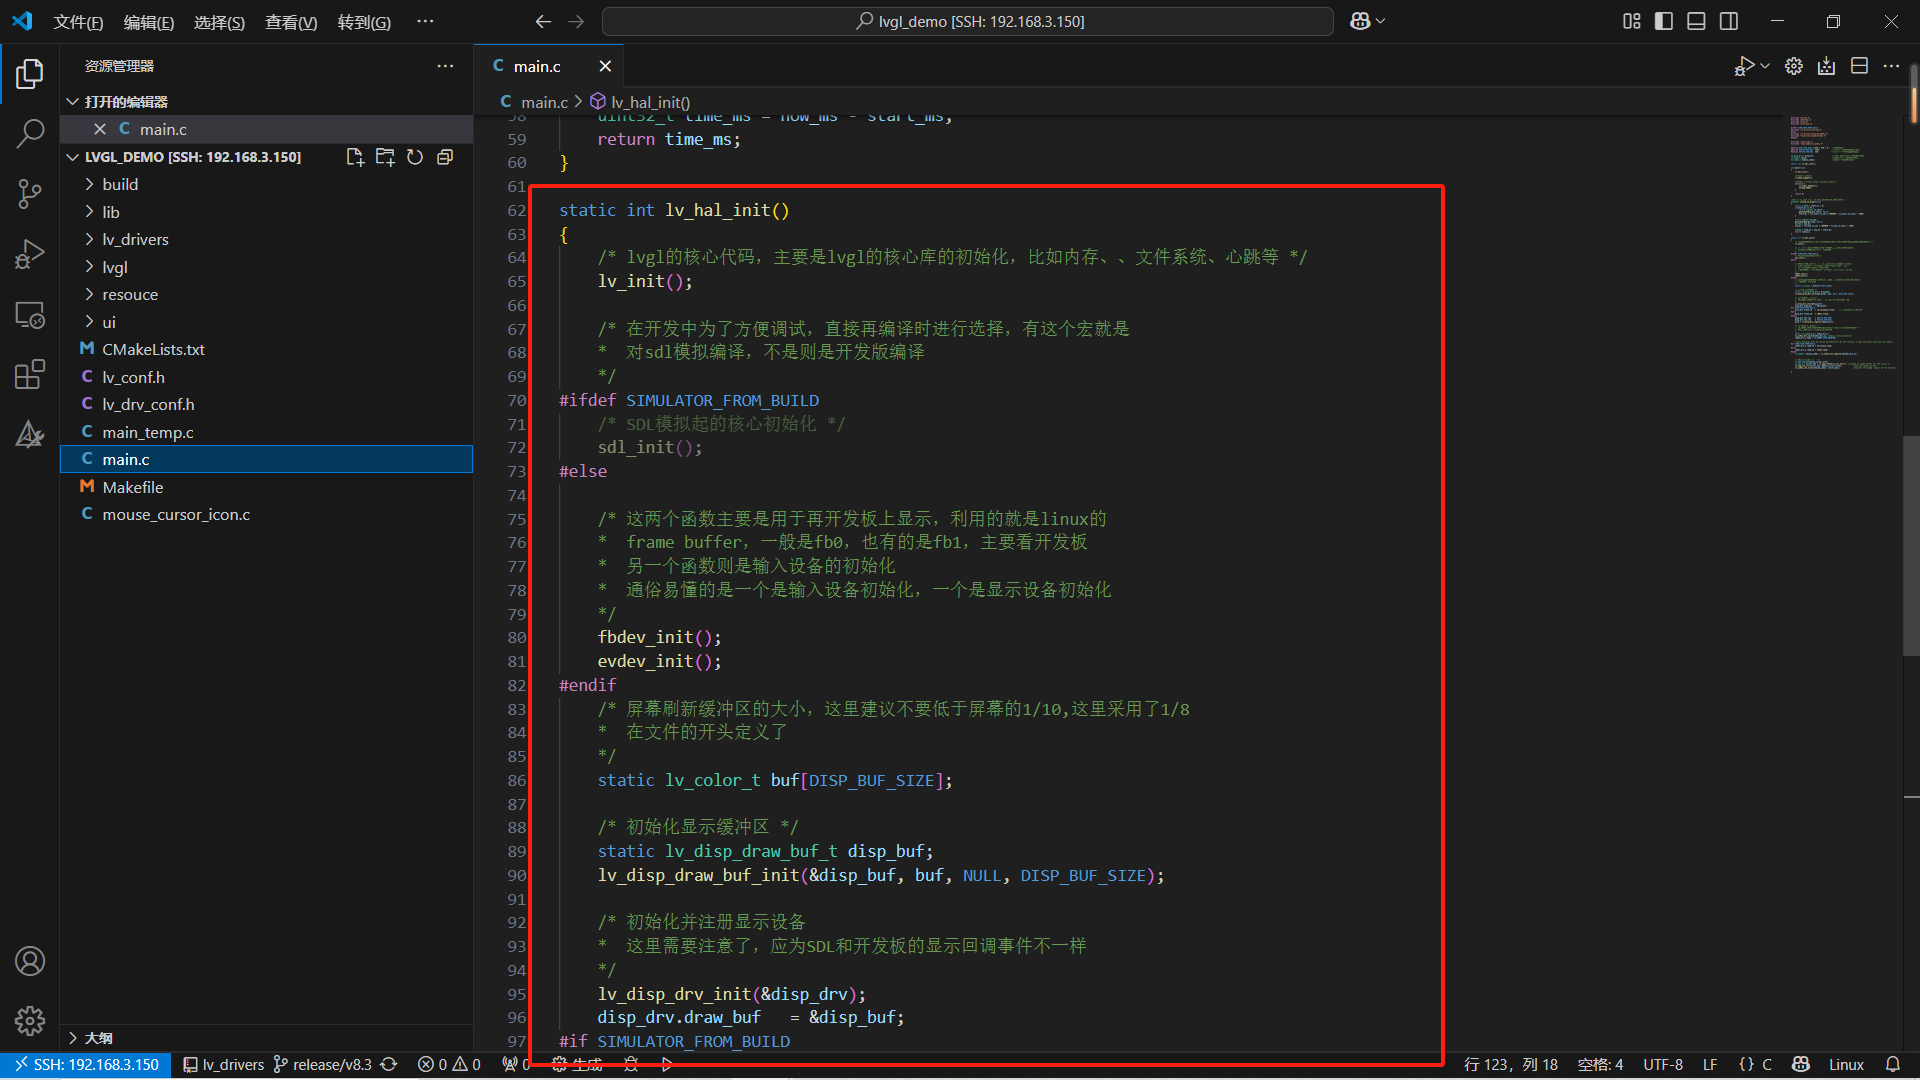Toggle the bottom panel layout button
This screenshot has height=1080, width=1920.
click(1696, 21)
